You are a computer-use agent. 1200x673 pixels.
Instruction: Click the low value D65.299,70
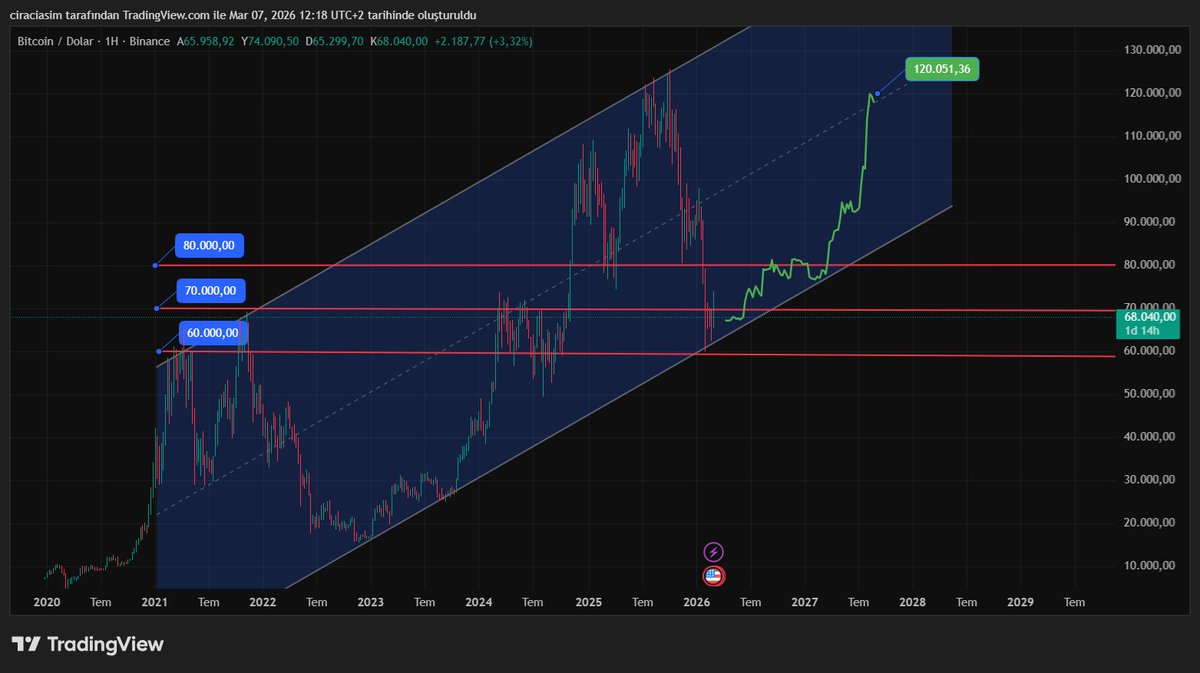(x=334, y=41)
